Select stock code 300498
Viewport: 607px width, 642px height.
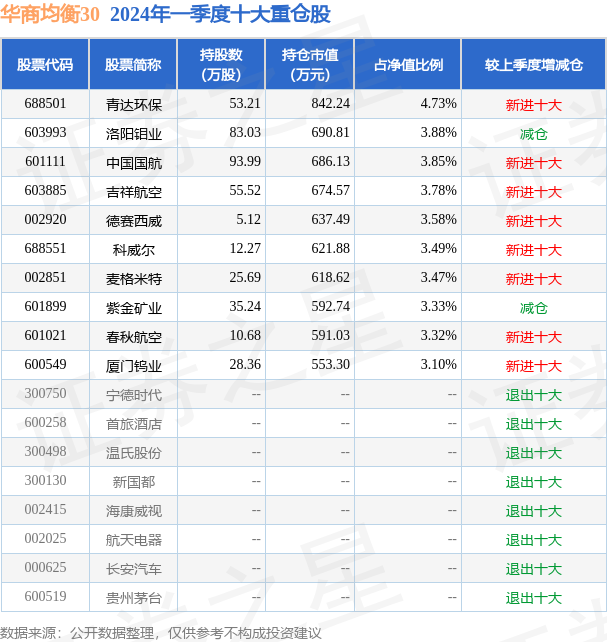coord(45,452)
